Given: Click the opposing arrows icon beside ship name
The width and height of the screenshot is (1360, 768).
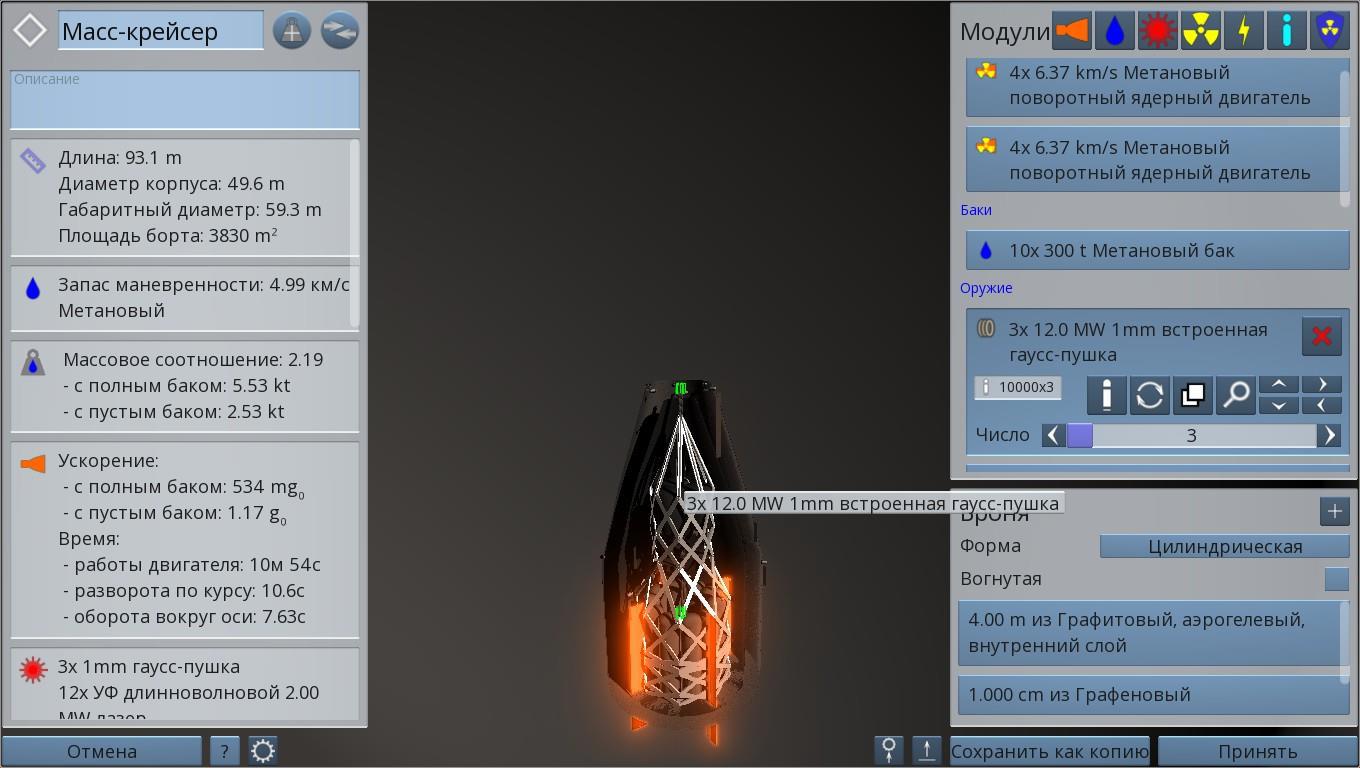Looking at the screenshot, I should click(x=340, y=31).
